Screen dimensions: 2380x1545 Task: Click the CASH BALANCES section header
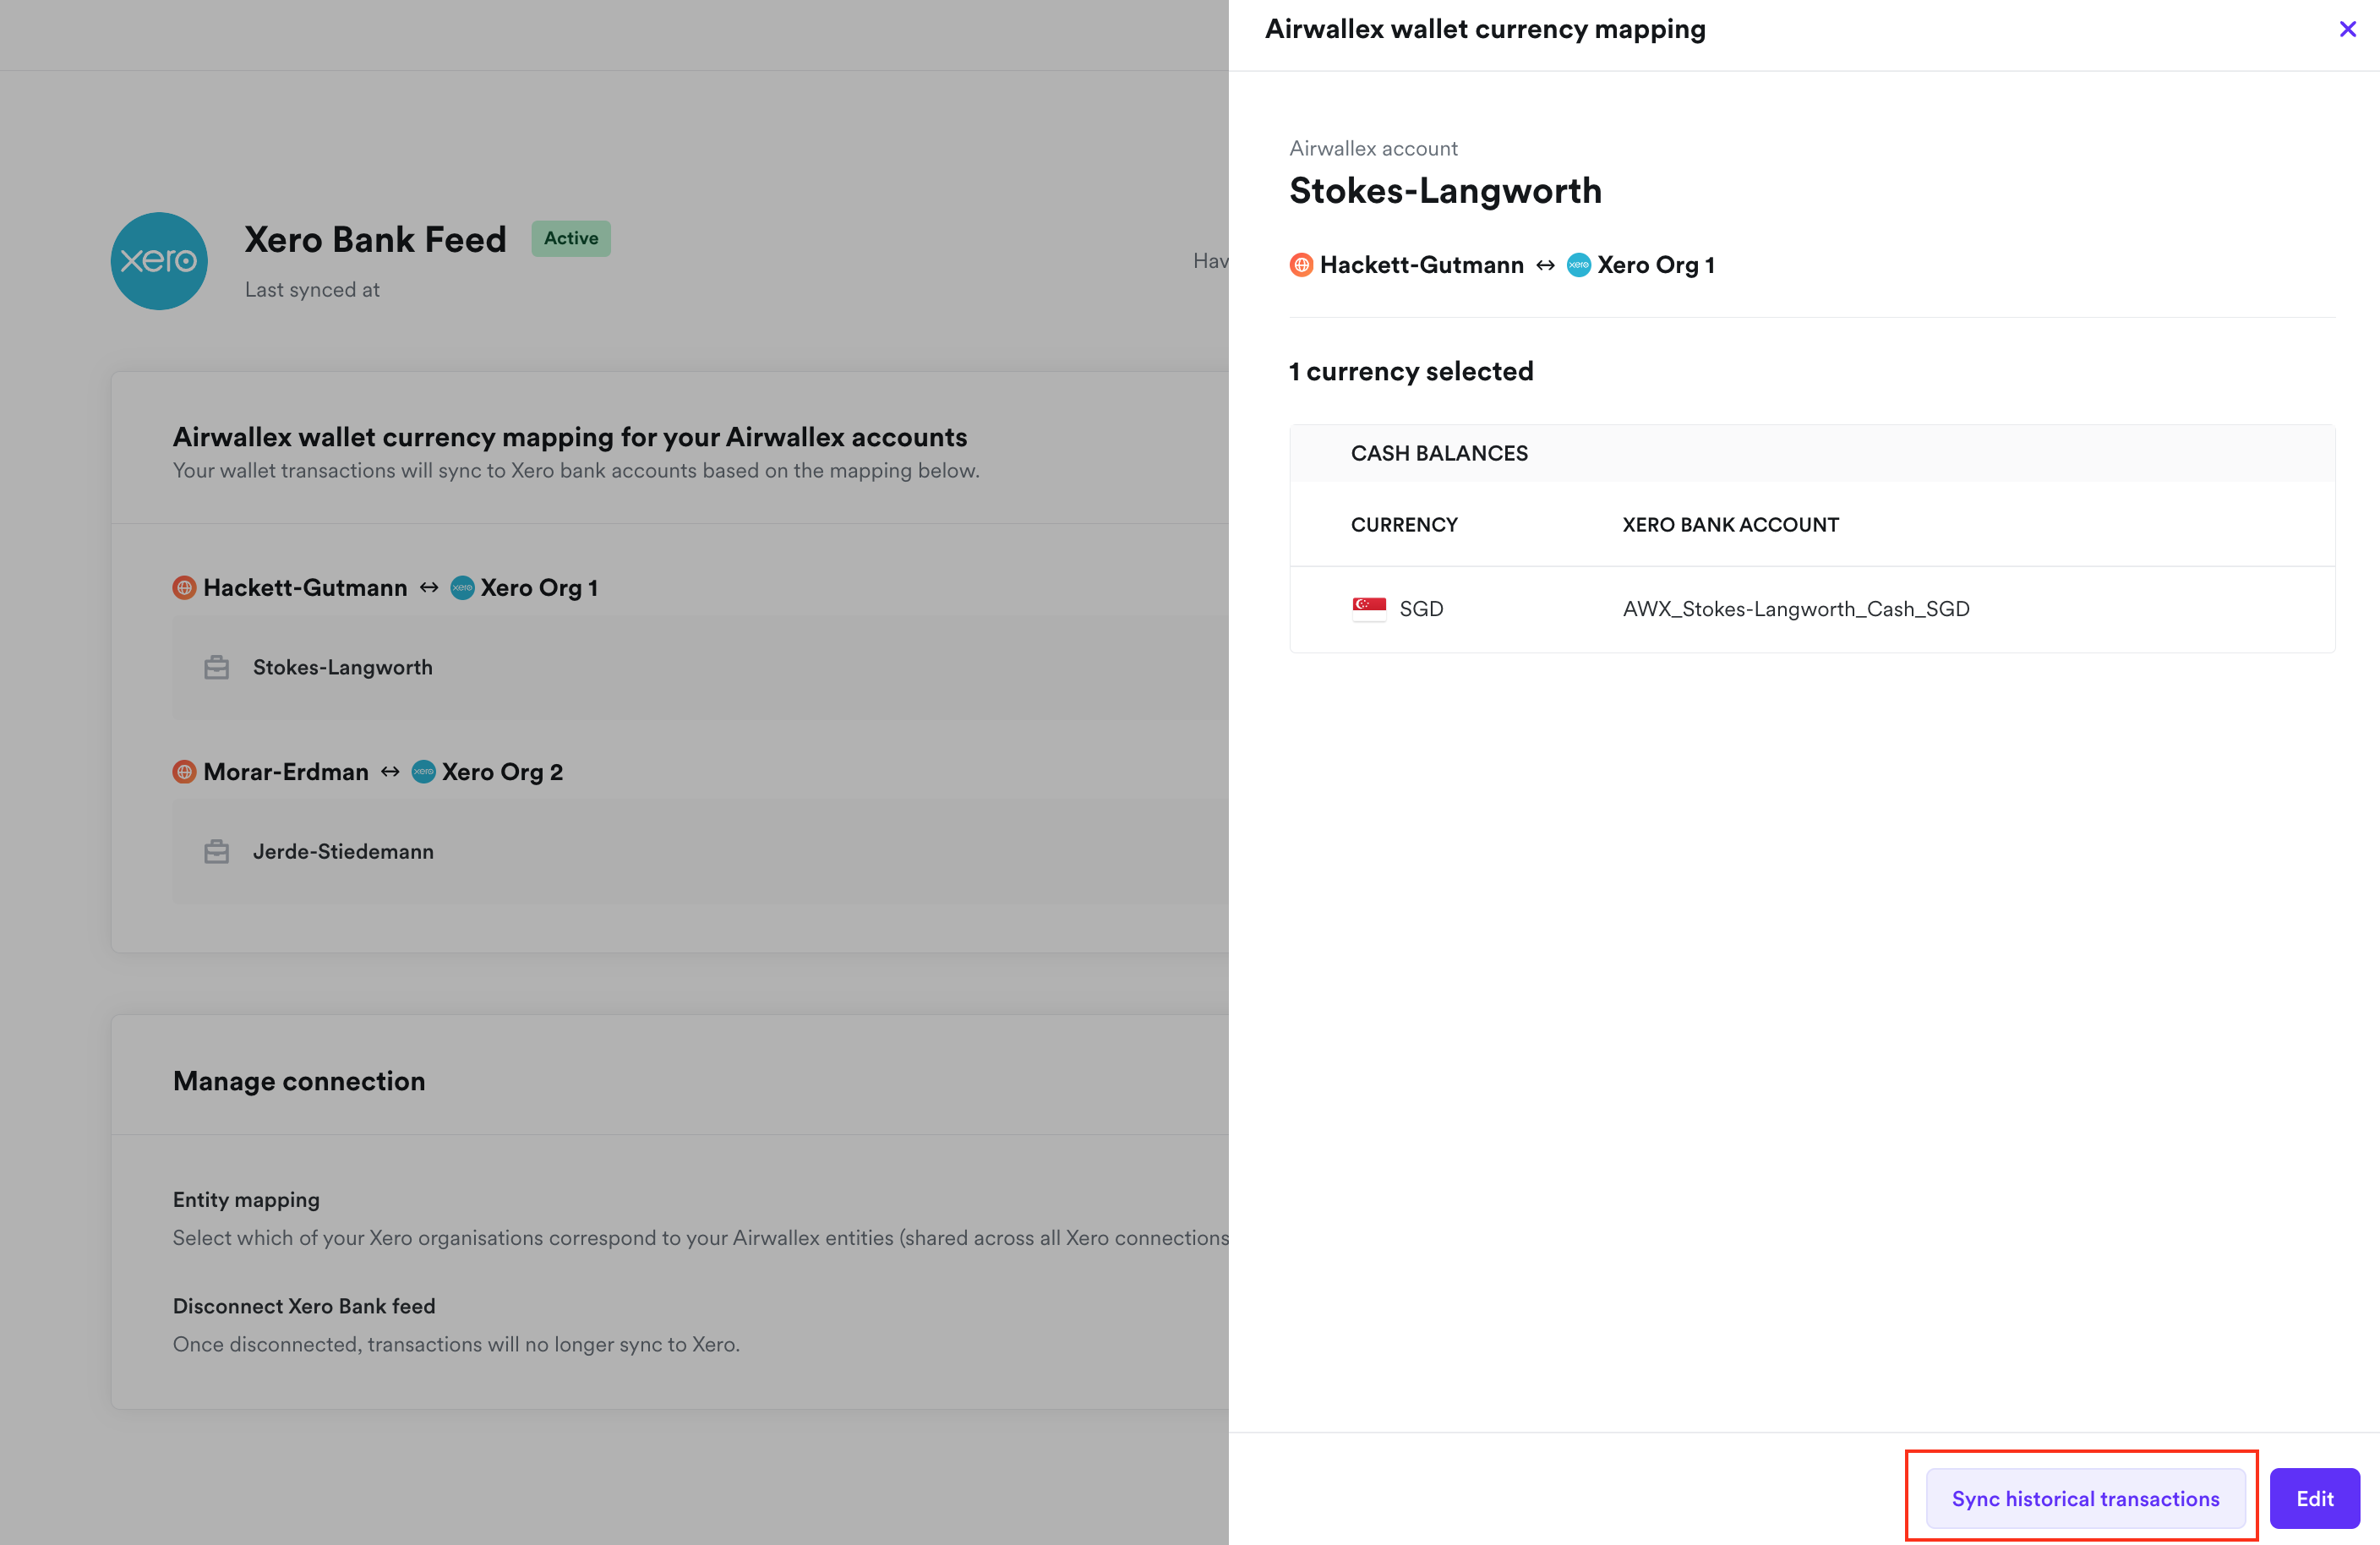click(1438, 453)
